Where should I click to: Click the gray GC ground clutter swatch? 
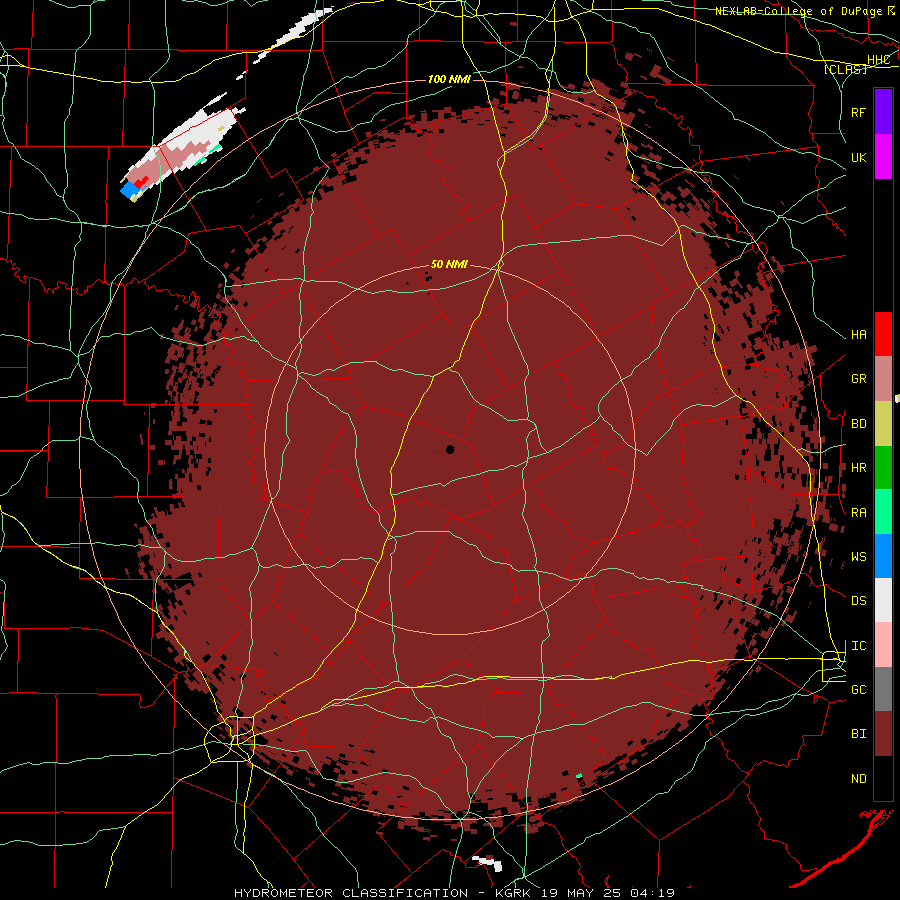pos(883,689)
